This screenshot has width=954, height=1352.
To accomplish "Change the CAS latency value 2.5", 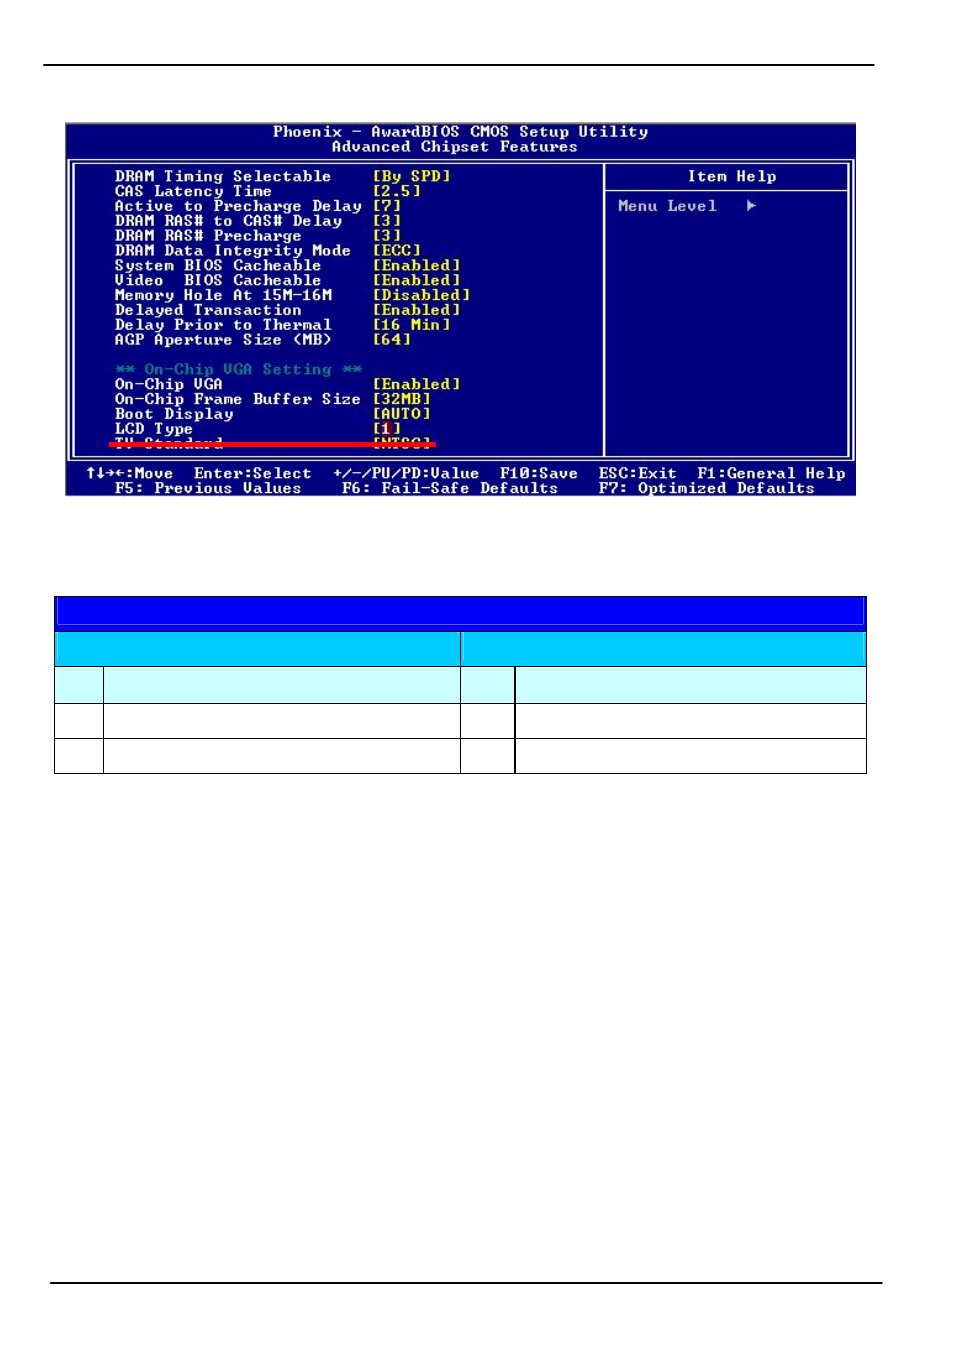I will tap(396, 191).
